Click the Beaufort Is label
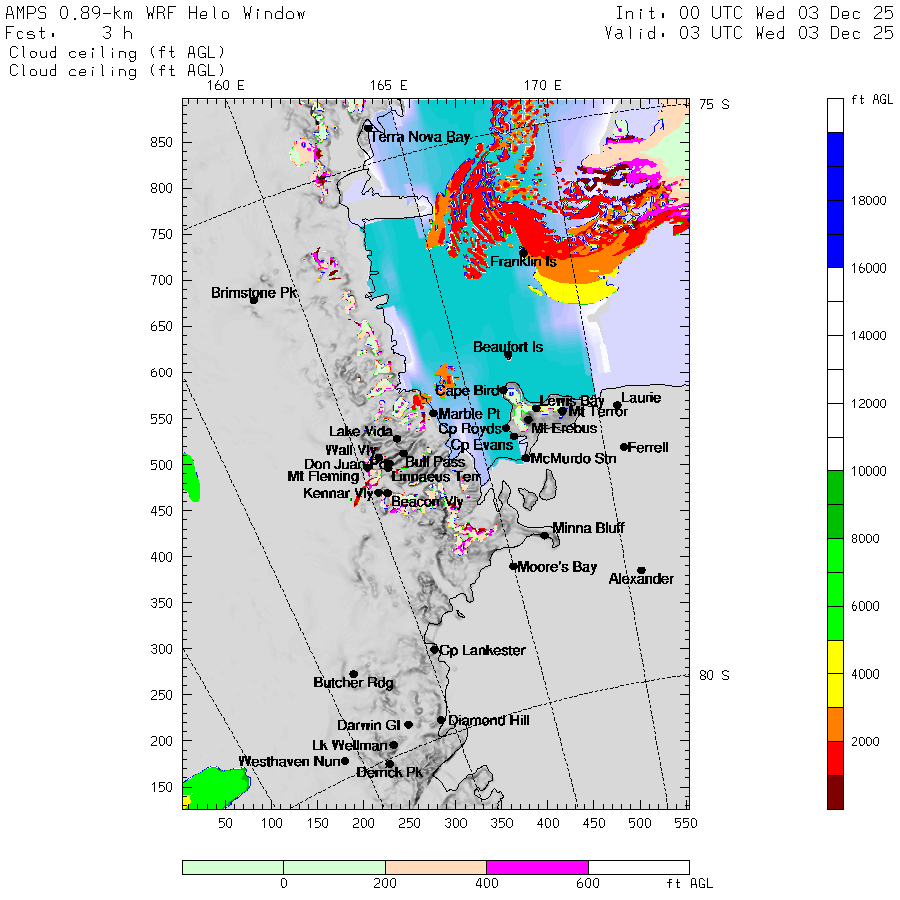Screen dimensions: 900x900 point(508,347)
